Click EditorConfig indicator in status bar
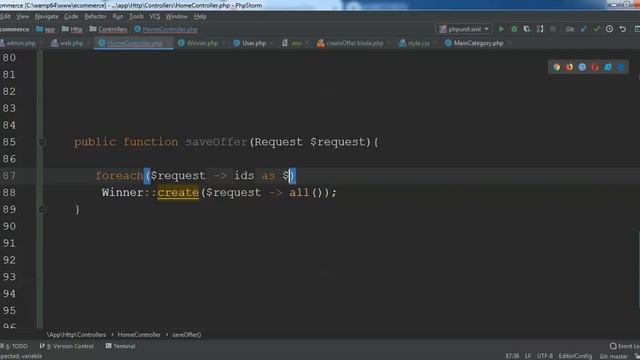Screen dimensions: 640x360 [575, 356]
